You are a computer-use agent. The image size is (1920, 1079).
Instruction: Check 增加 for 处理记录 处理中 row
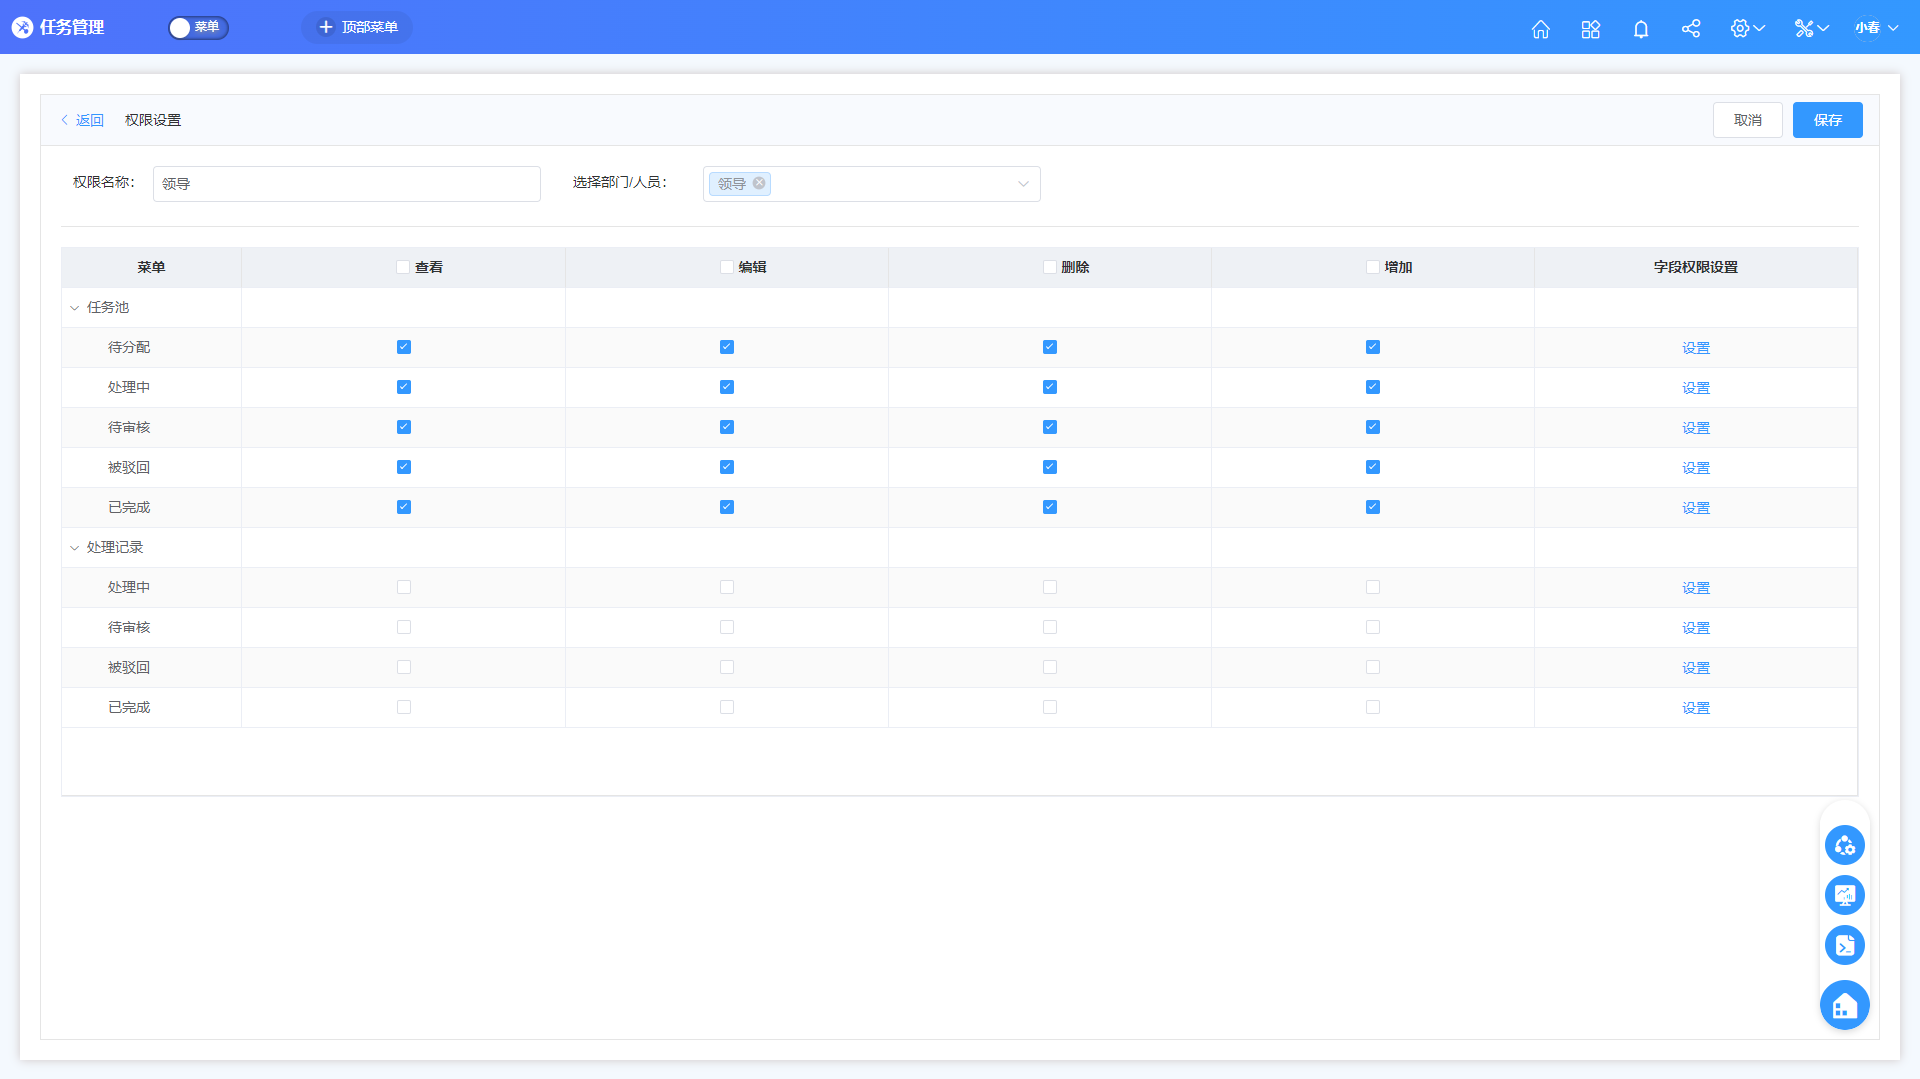1372,587
